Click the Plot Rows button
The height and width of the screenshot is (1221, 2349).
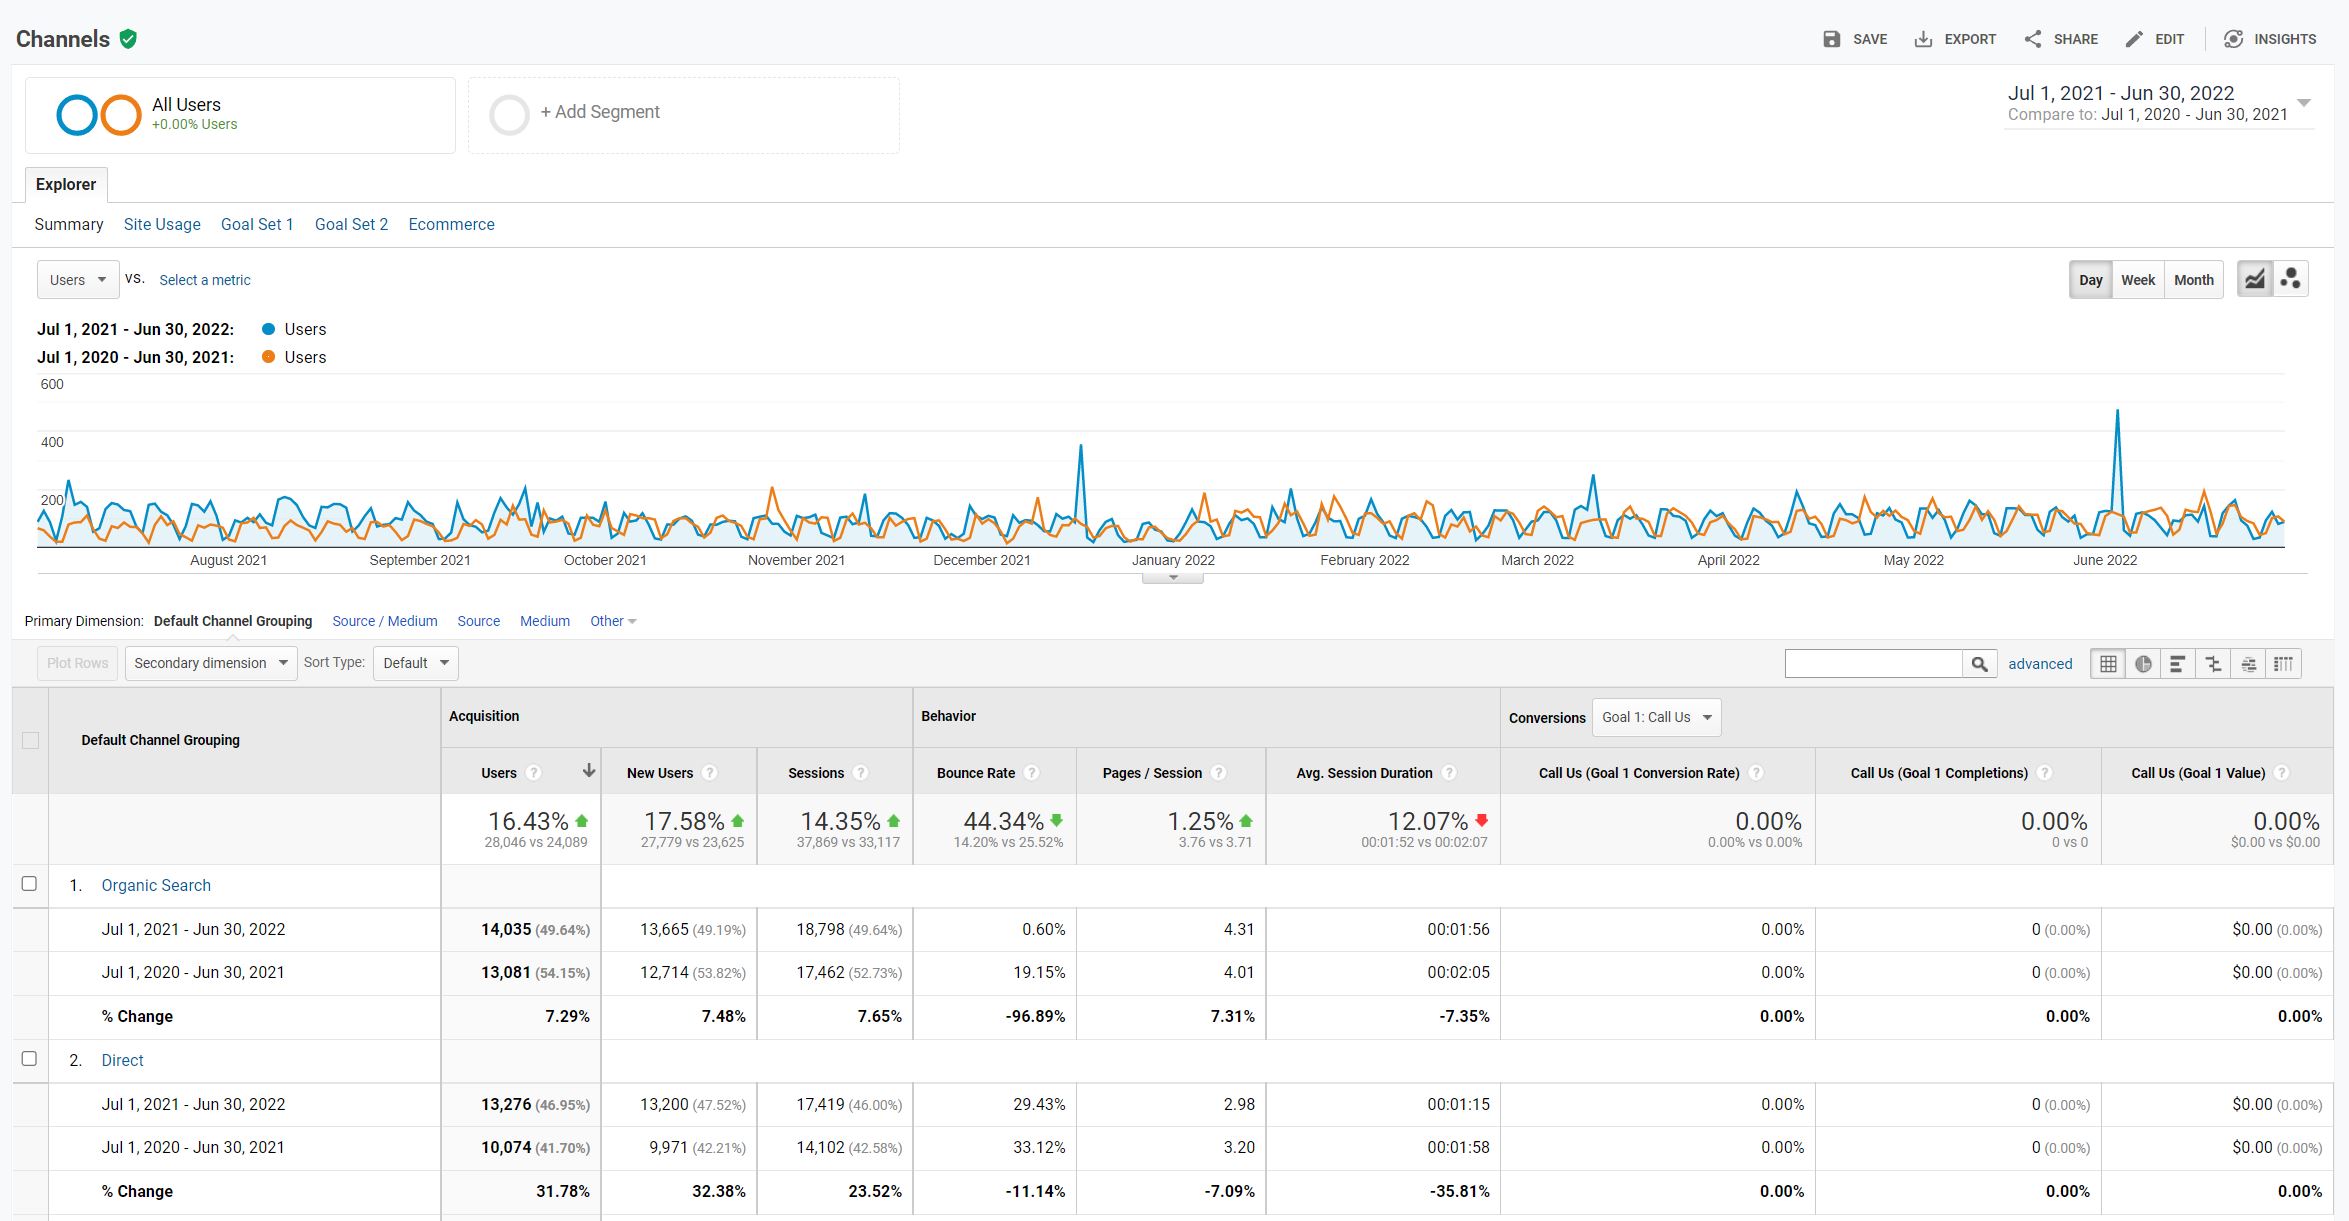[77, 663]
